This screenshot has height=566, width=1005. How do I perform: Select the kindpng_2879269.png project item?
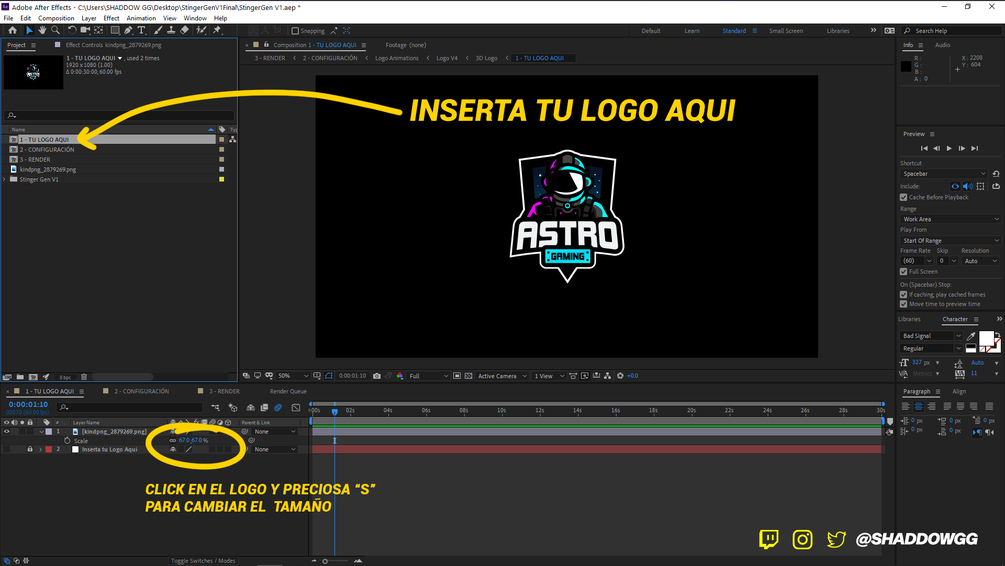(x=47, y=169)
